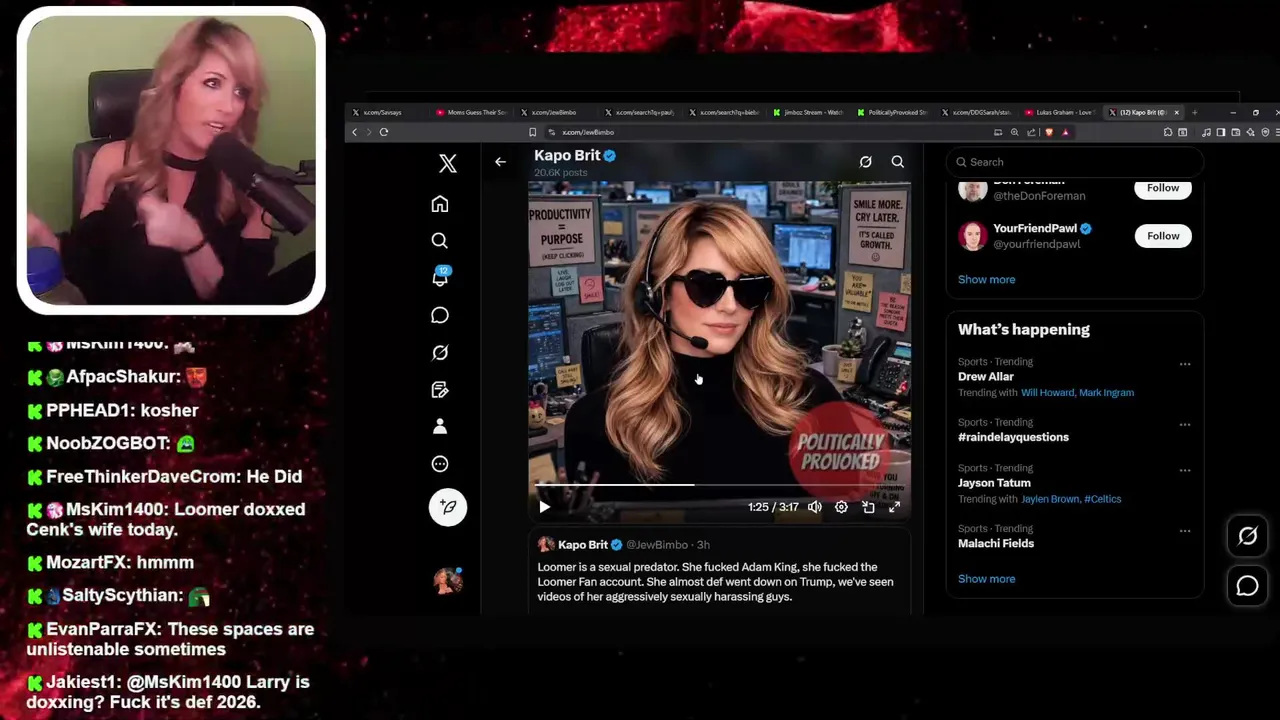The height and width of the screenshot is (720, 1280).
Task: Follow YourFriendPawl
Action: [1163, 236]
